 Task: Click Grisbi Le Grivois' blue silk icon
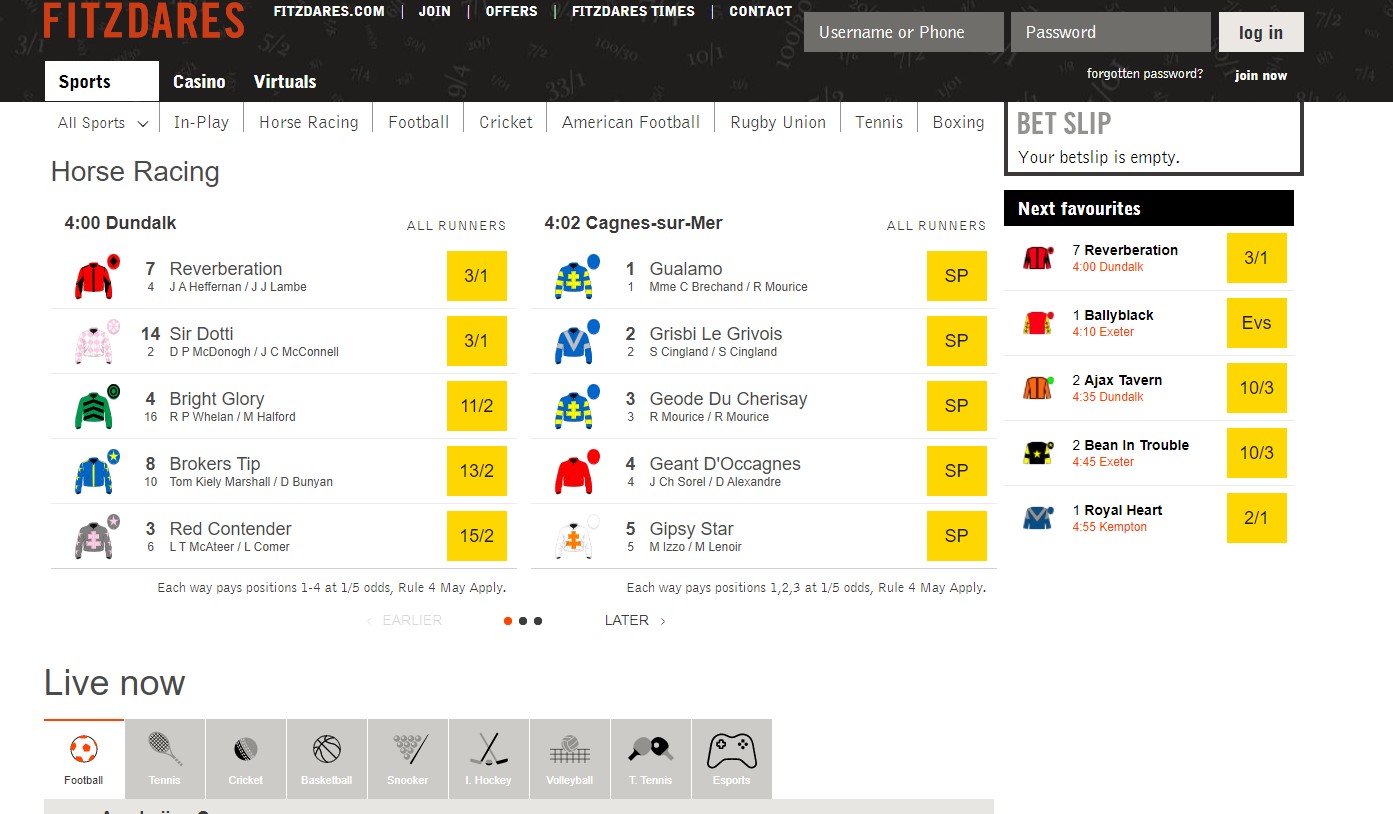[x=578, y=342]
